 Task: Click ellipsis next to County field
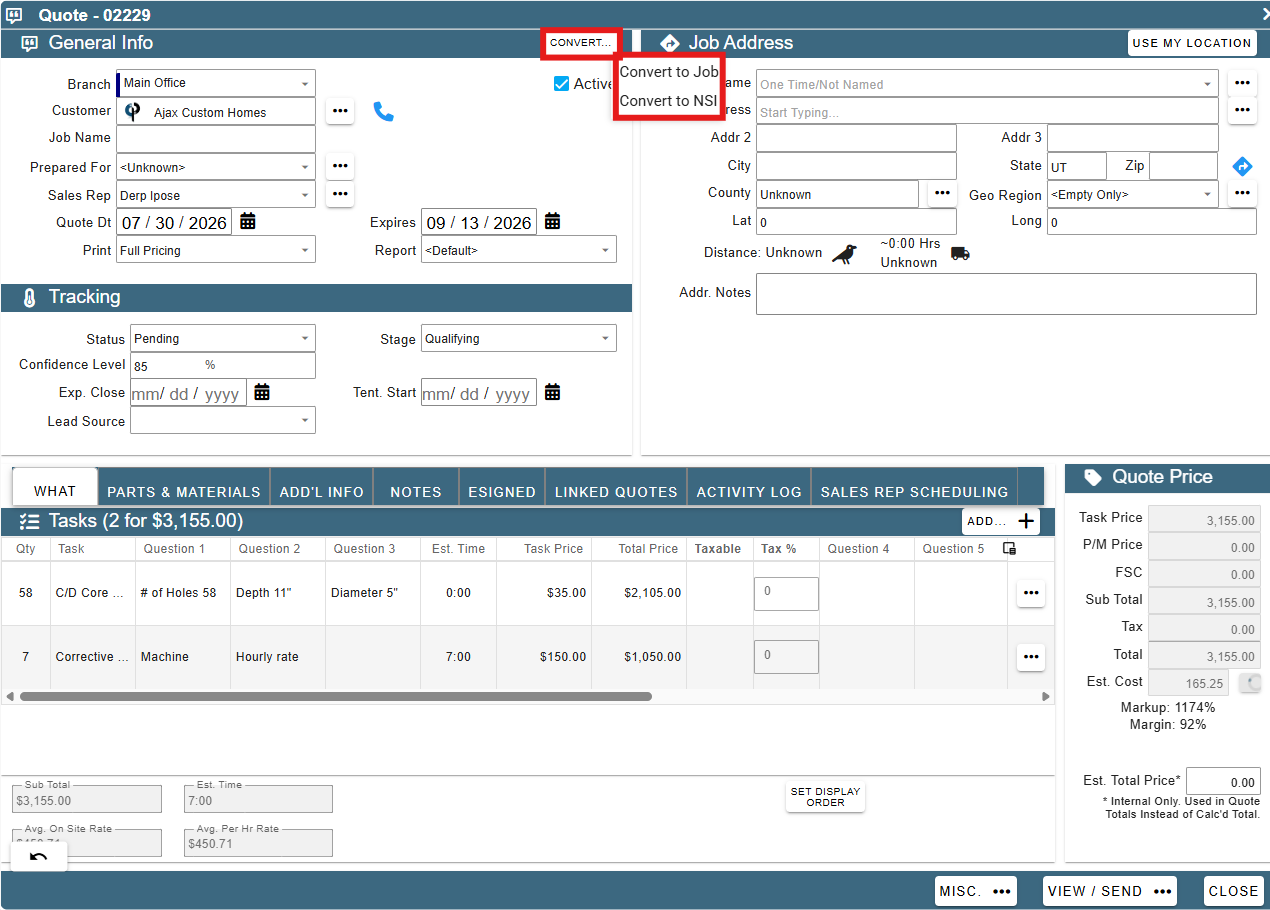point(942,194)
